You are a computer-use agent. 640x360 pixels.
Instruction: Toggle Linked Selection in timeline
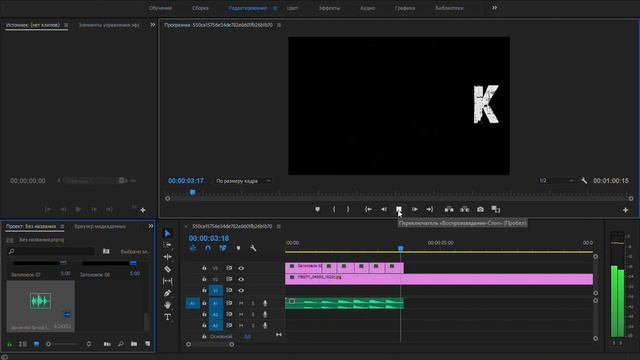click(x=223, y=248)
